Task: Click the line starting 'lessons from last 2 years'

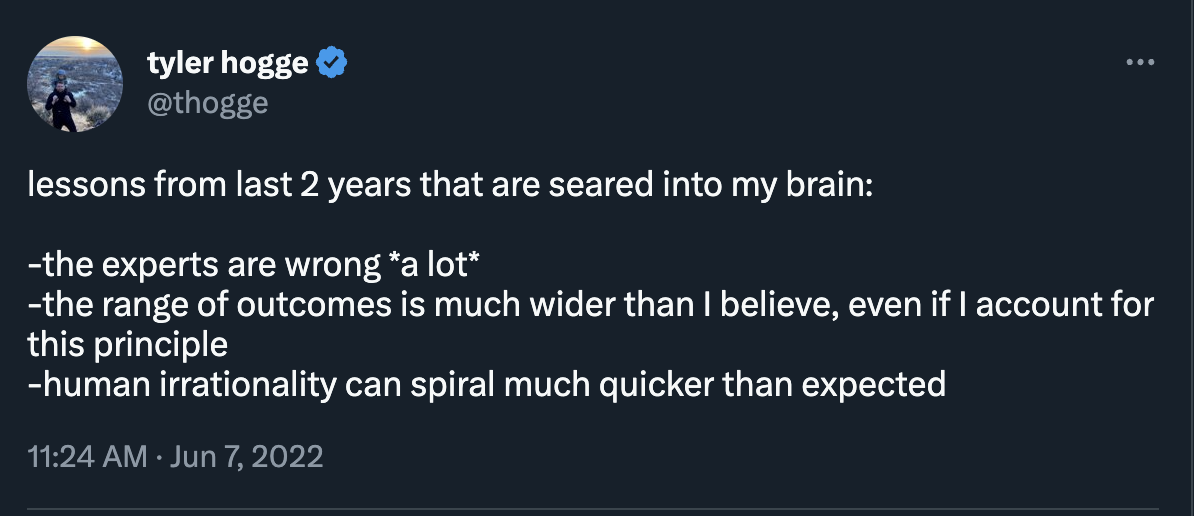Action: click(x=450, y=187)
